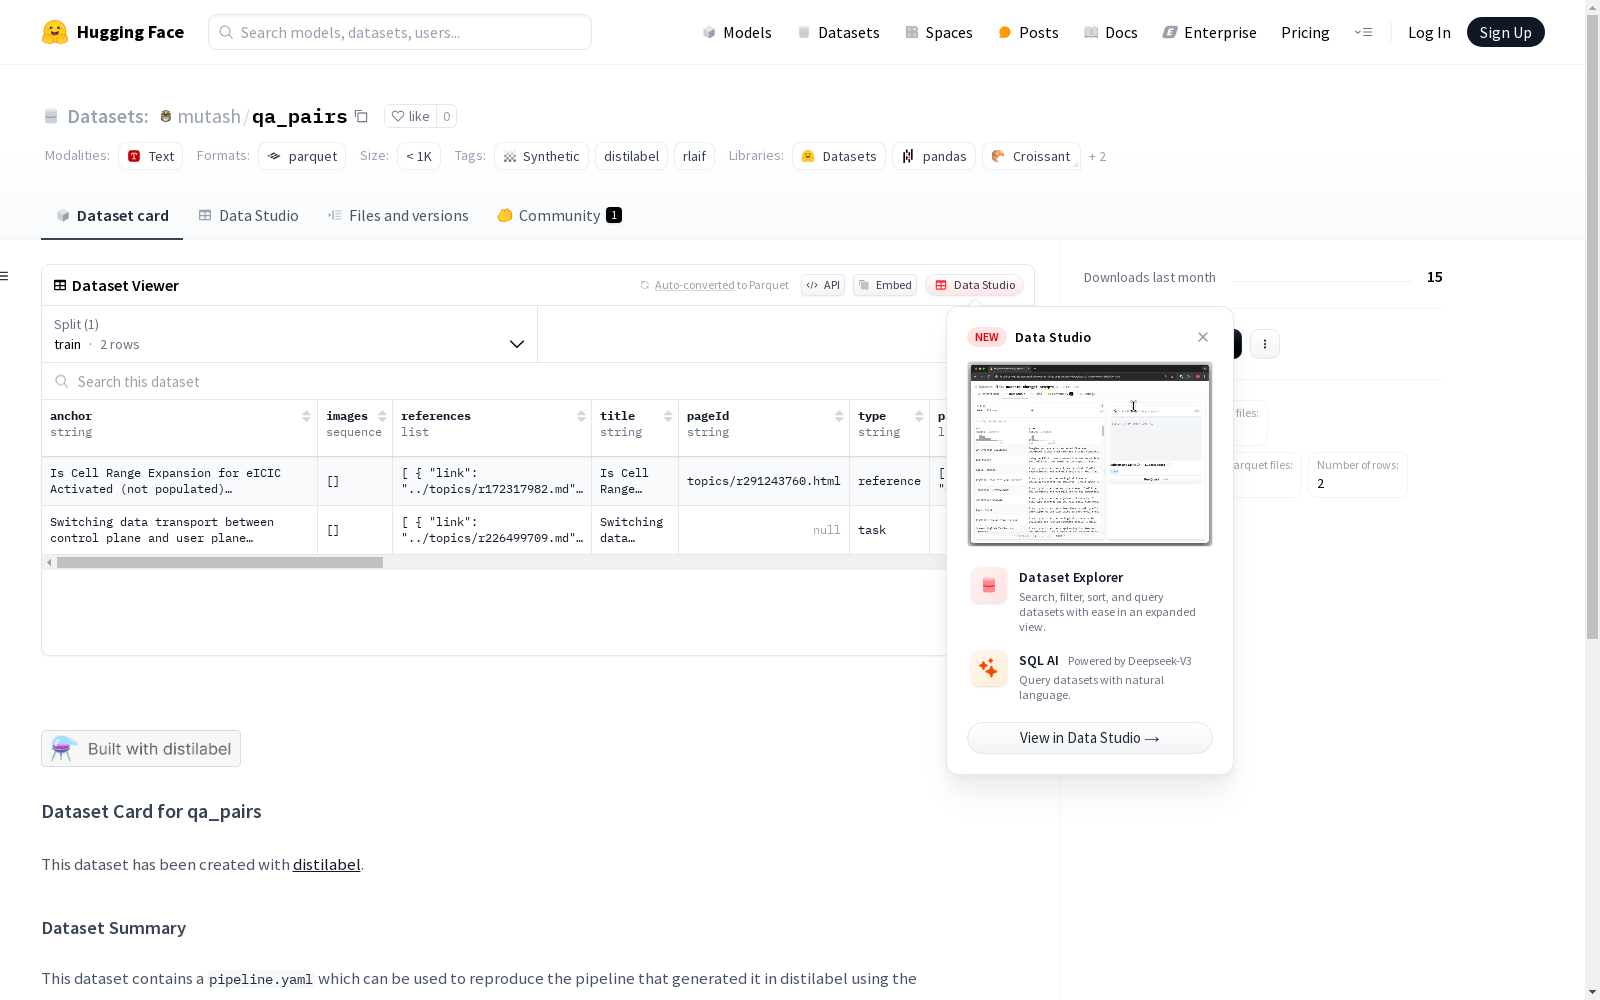Select the "Is Cell Range Expansion" anchor cell
1600x1000 pixels.
(180, 481)
